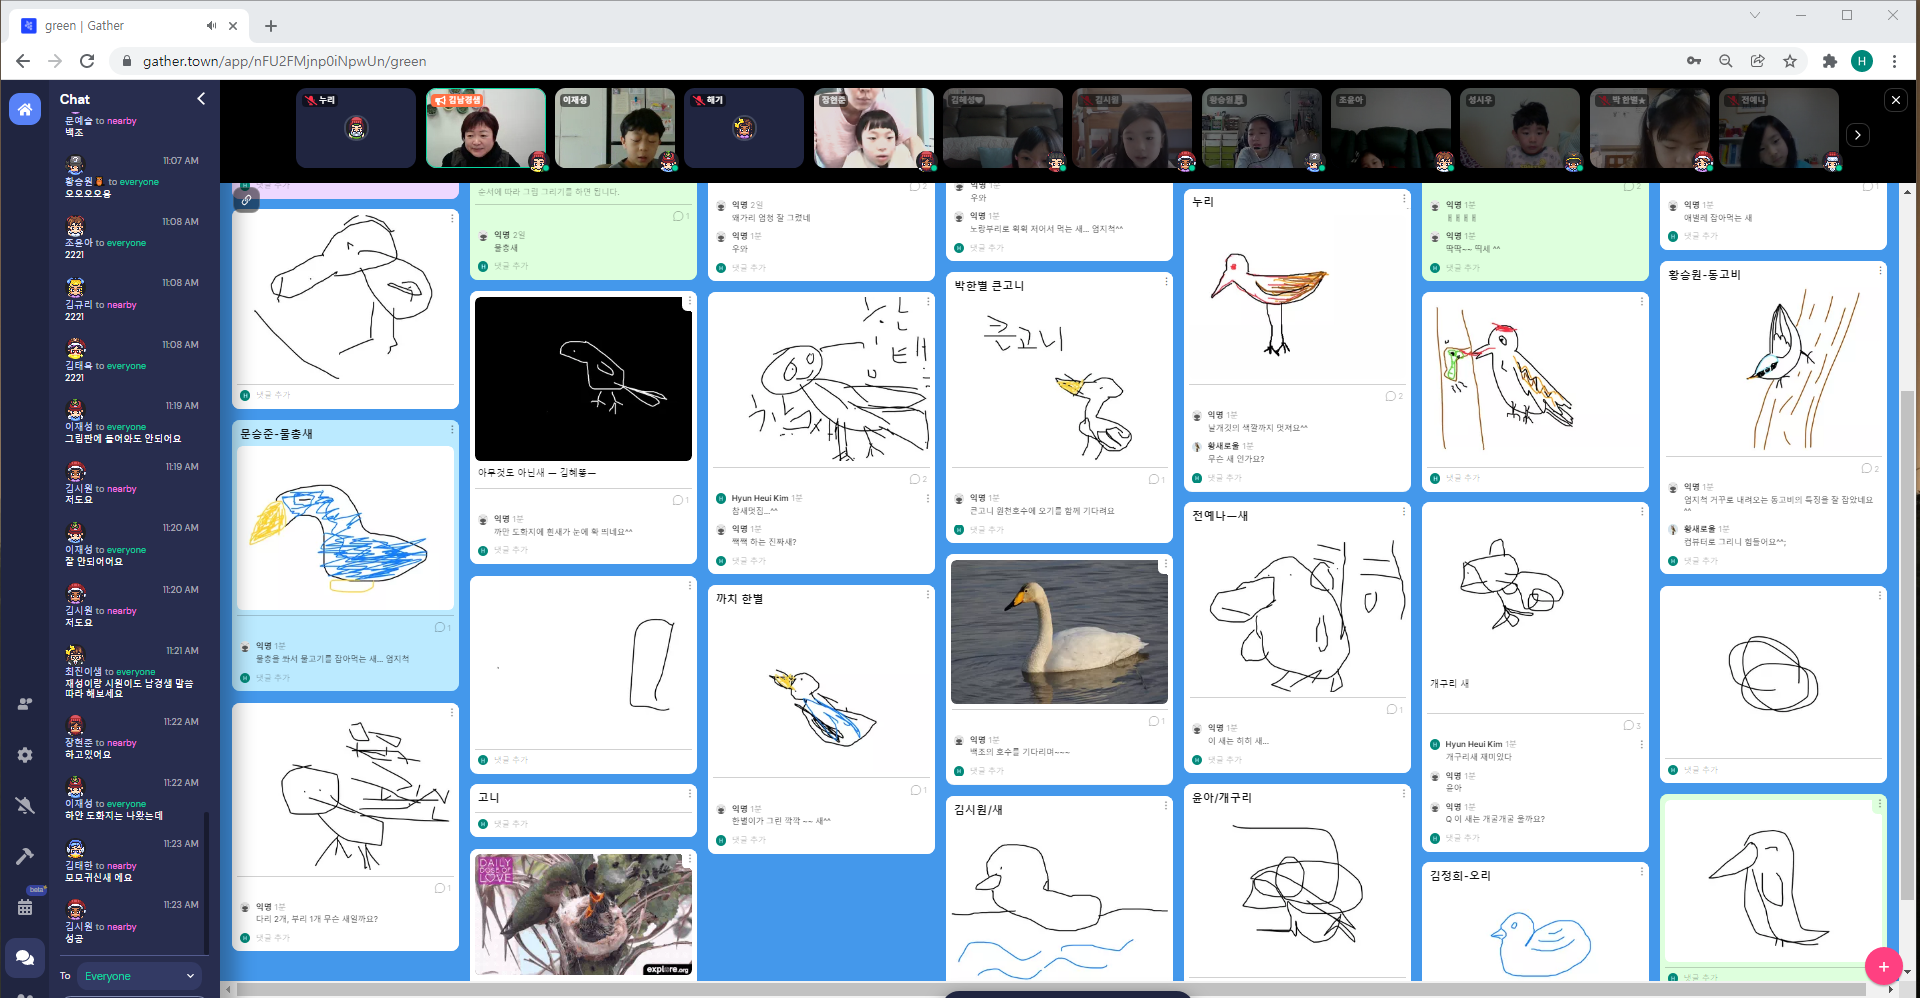Image resolution: width=1920 pixels, height=998 pixels.
Task: Open the black-background bird drawing
Action: click(583, 378)
